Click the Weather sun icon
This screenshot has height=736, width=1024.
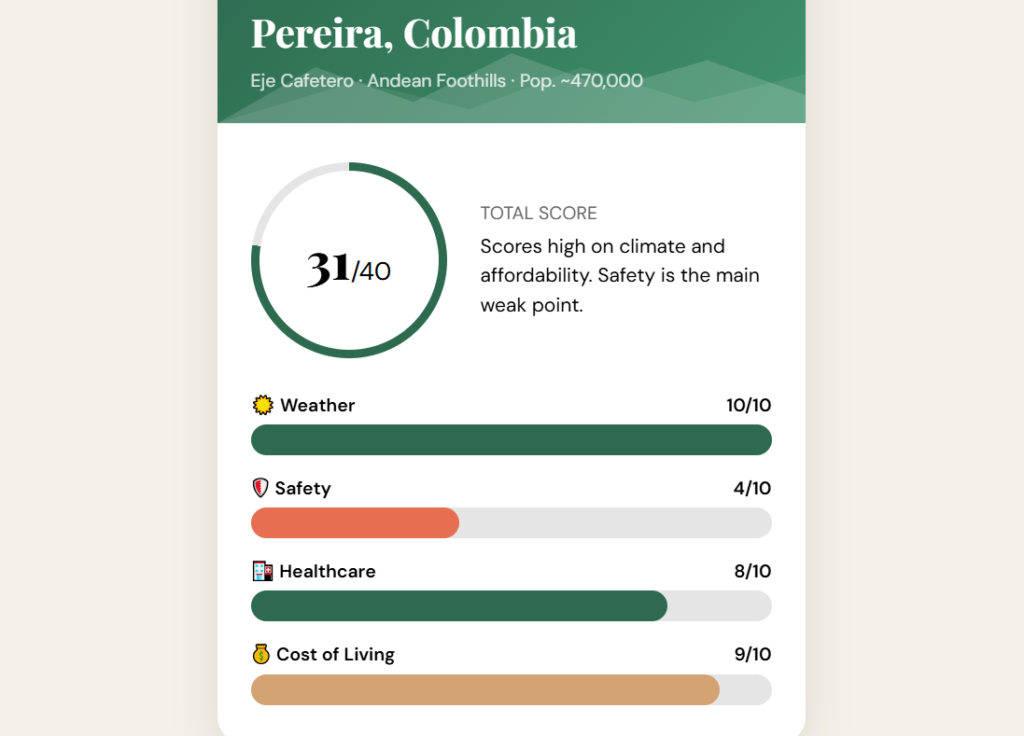click(263, 405)
